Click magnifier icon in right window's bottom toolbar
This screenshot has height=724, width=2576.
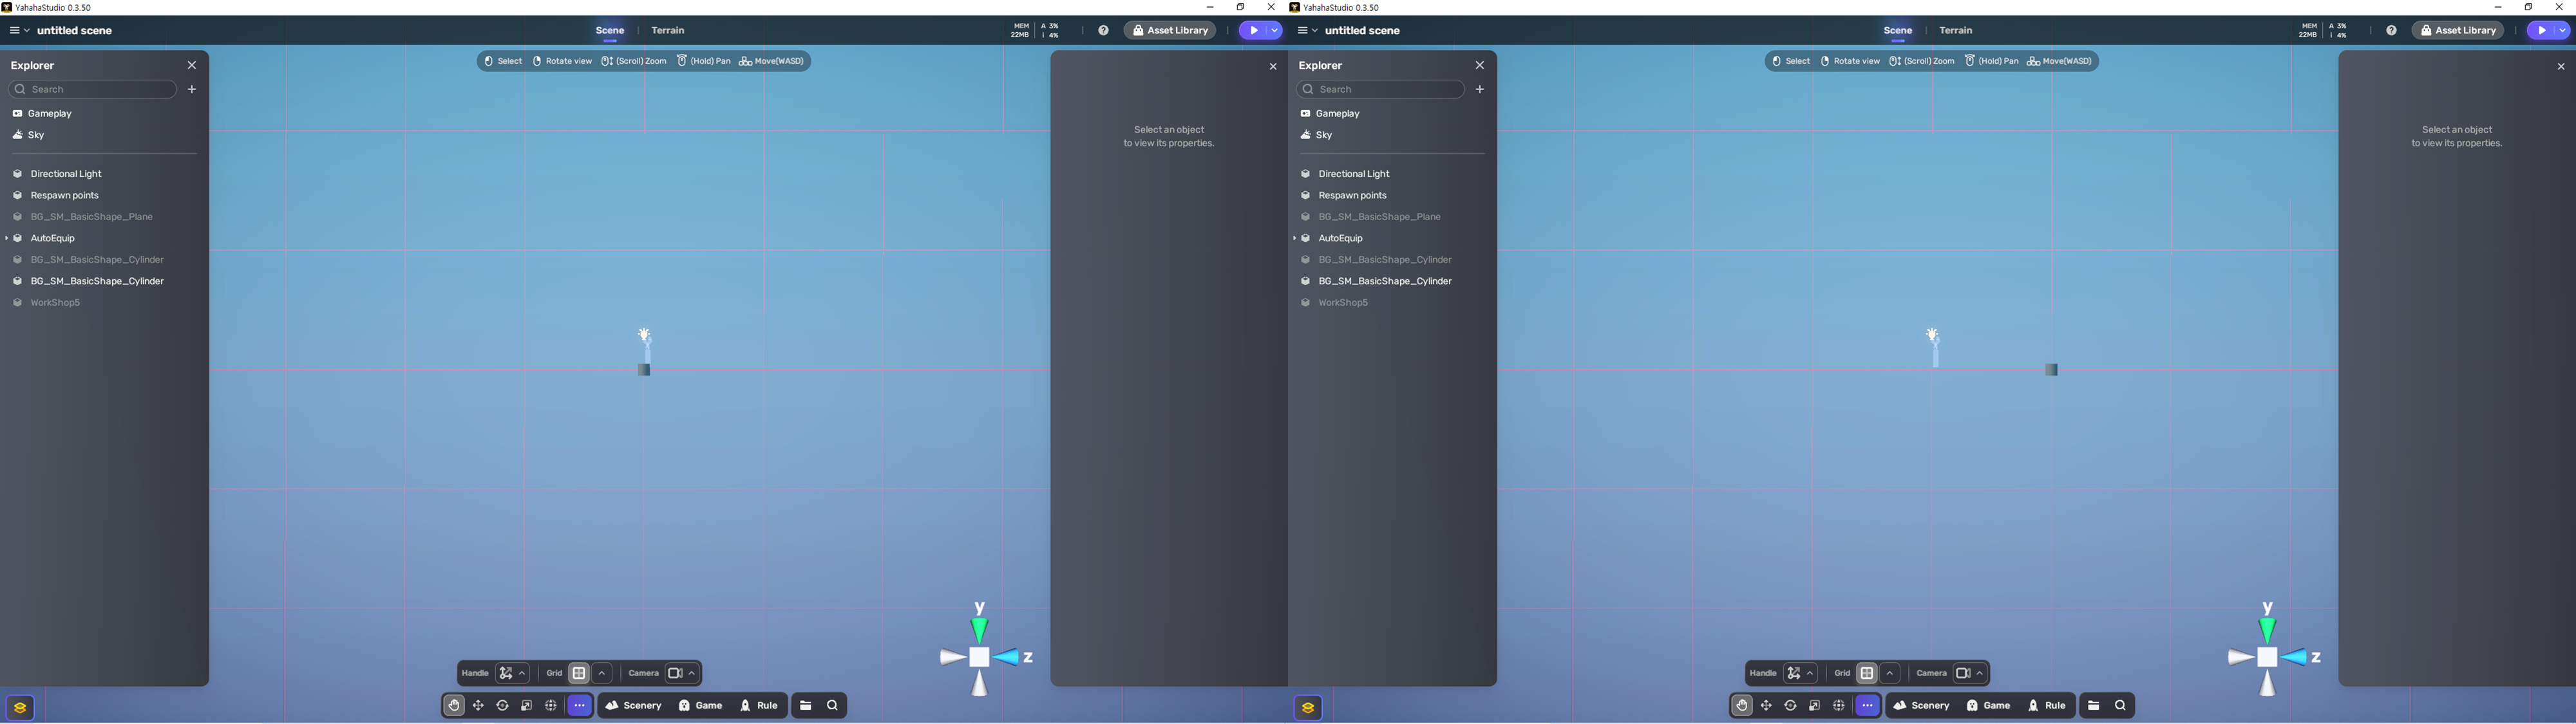pyautogui.click(x=2120, y=706)
